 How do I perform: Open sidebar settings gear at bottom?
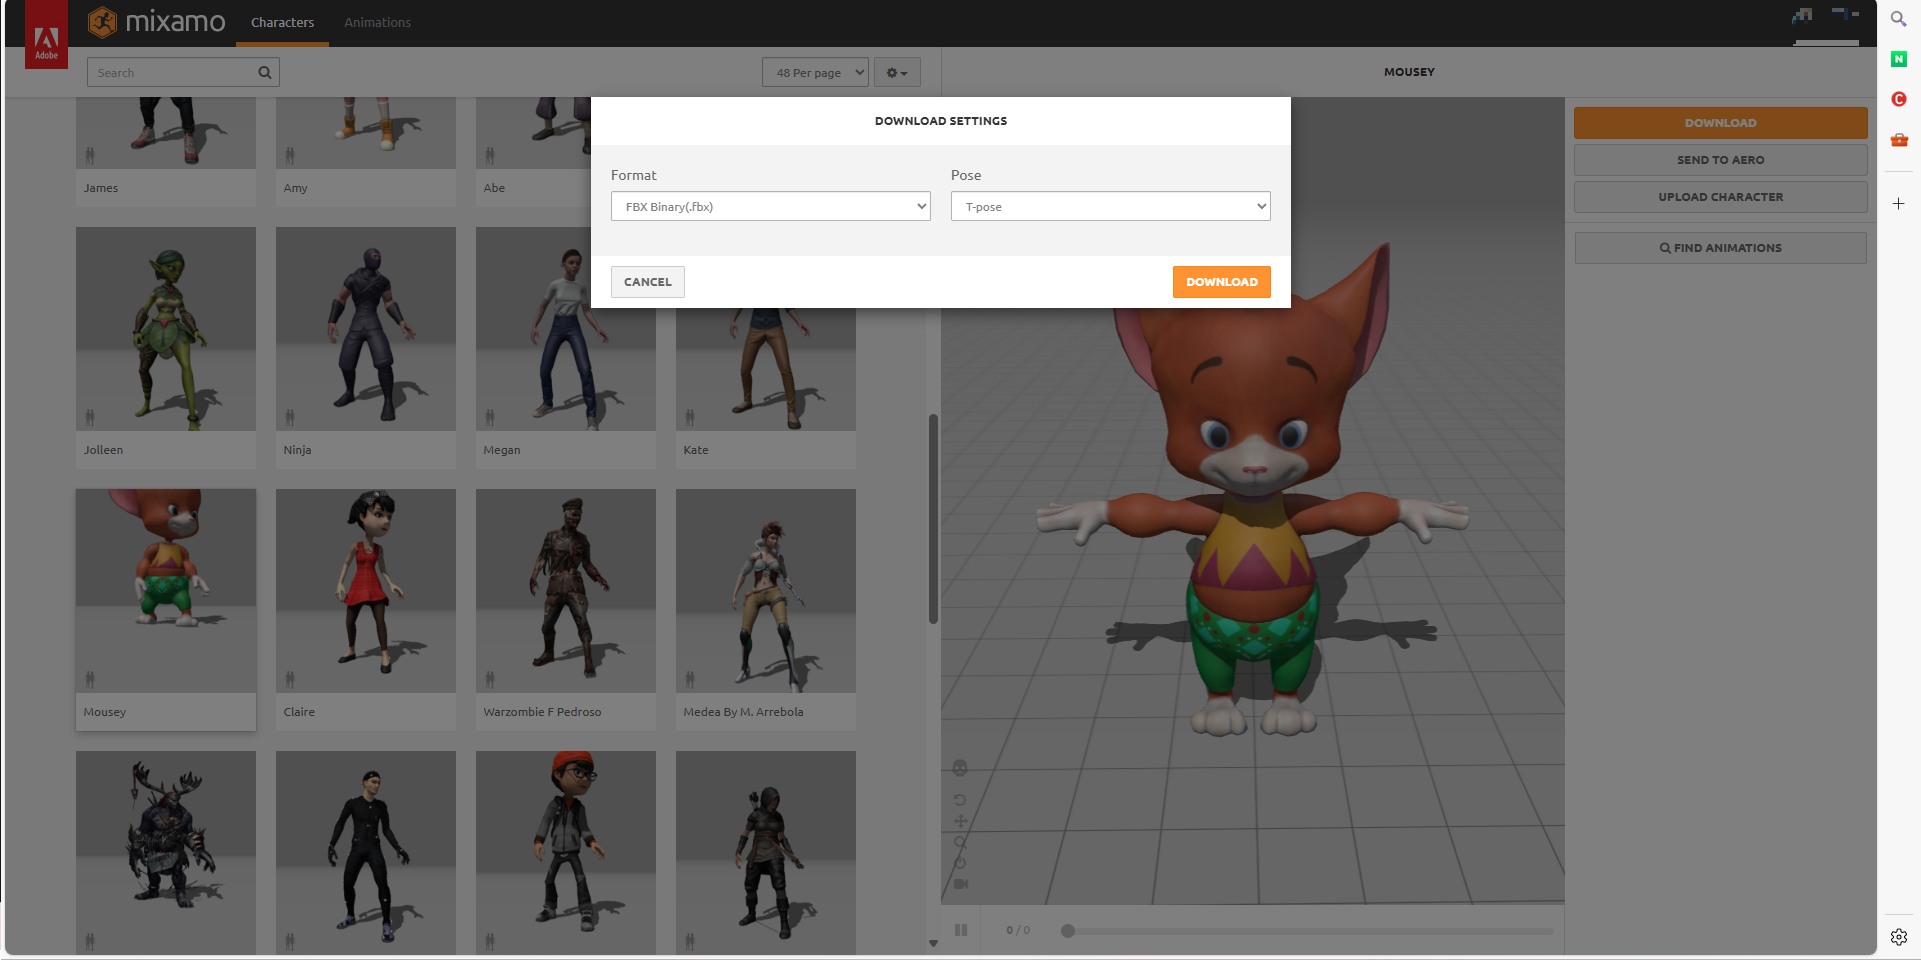pos(1899,937)
